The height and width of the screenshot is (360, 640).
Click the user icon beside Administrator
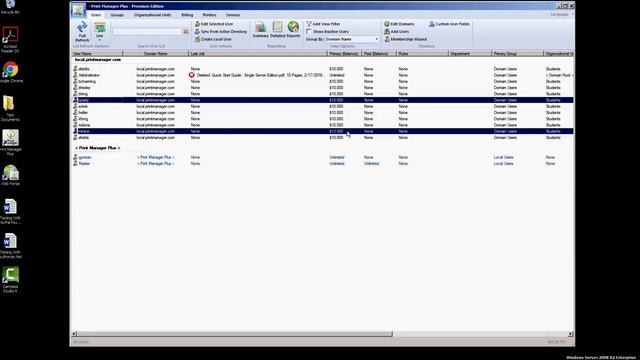click(75, 75)
